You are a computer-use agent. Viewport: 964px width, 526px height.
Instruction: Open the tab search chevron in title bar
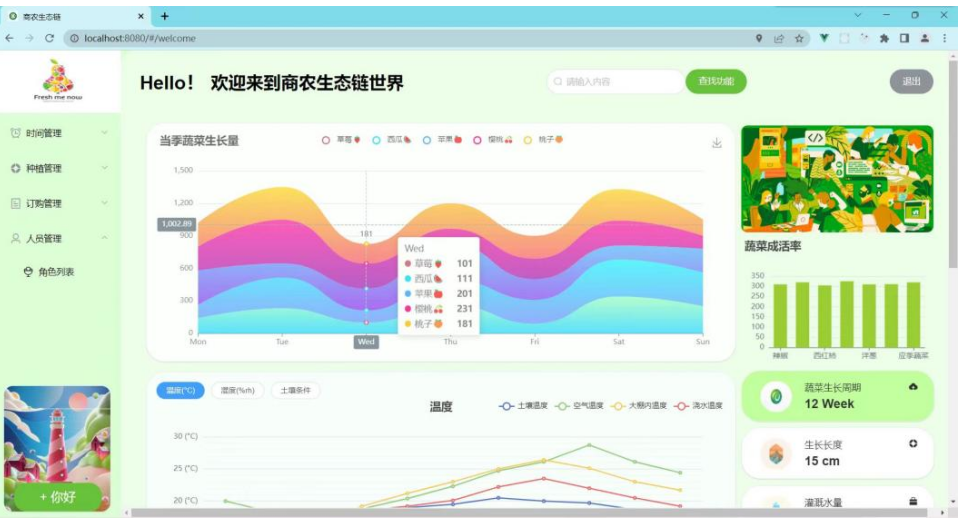tap(858, 15)
